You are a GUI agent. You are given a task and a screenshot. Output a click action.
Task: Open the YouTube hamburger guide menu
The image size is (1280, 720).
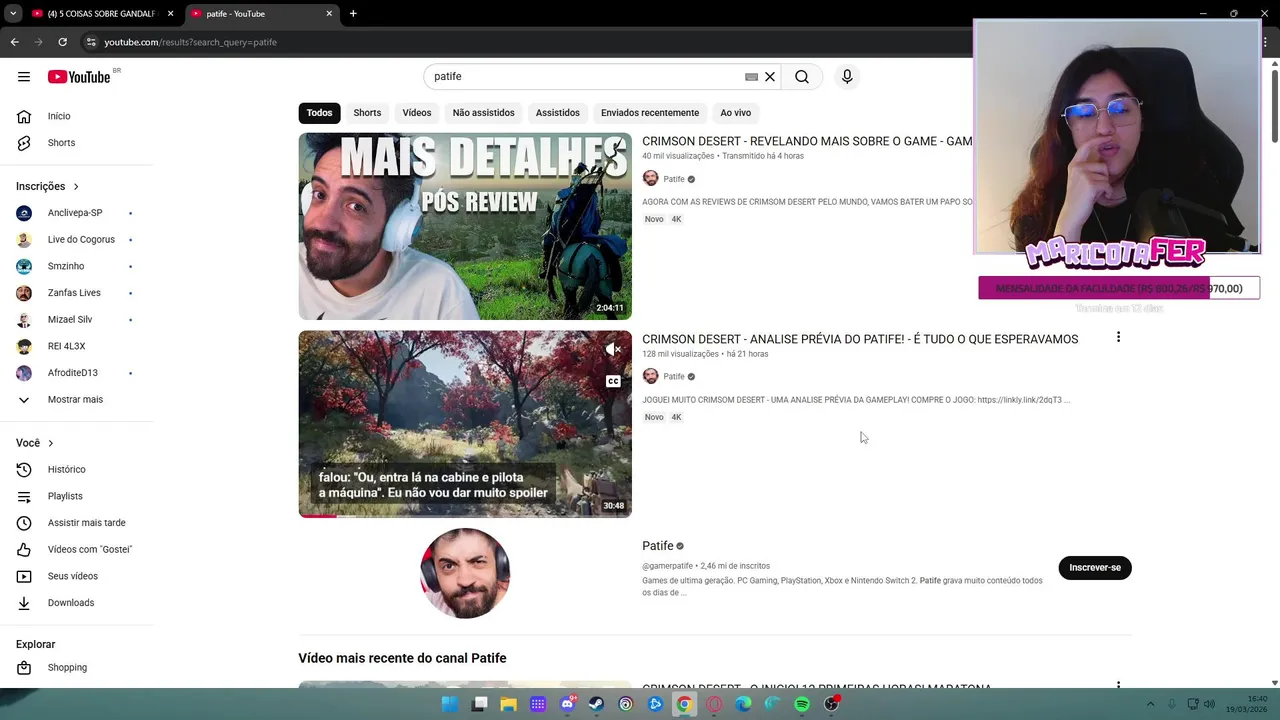24,77
